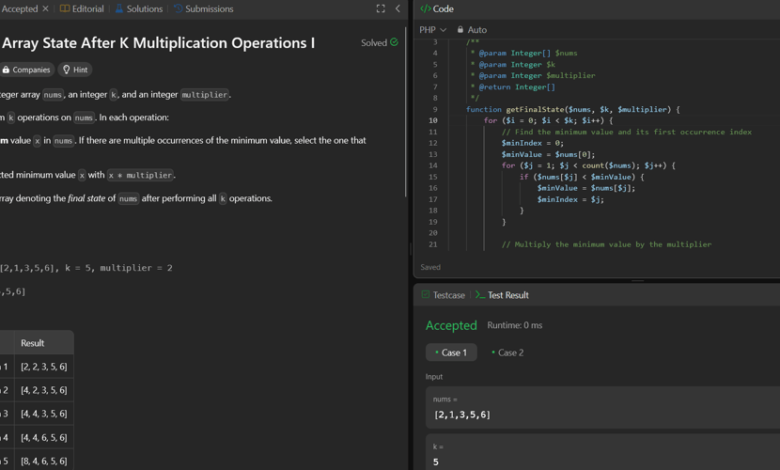Click the '$minIndex = $j;' code line

[x=570, y=199]
